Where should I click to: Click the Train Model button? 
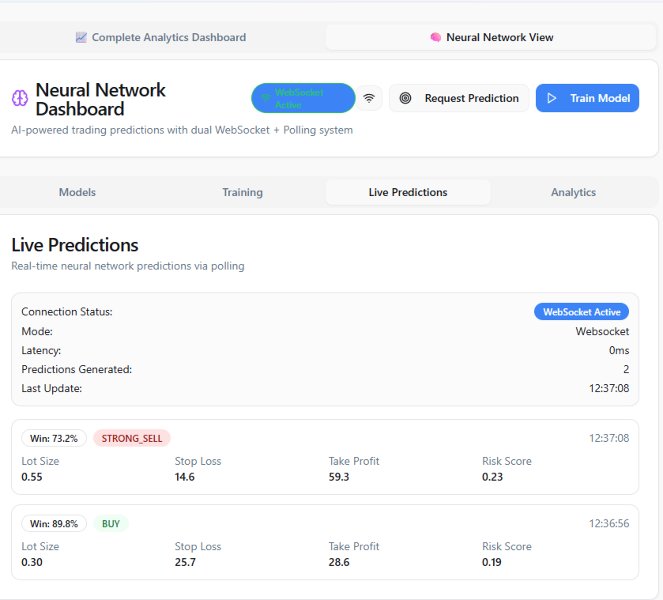pos(587,98)
